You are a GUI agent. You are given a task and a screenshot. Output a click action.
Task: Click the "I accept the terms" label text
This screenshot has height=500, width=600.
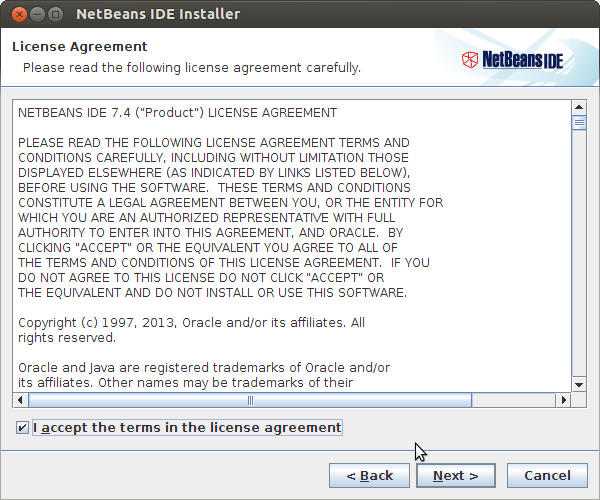click(187, 427)
